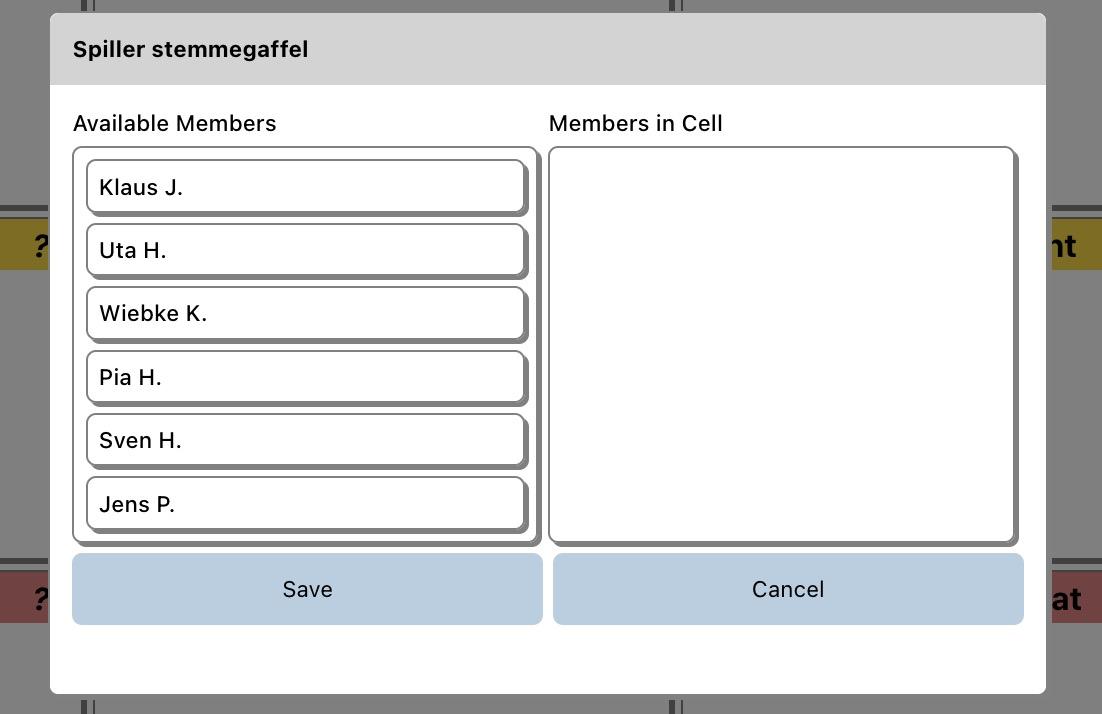
Task: Click yellow question mark cell behind dialog
Action: (30, 246)
